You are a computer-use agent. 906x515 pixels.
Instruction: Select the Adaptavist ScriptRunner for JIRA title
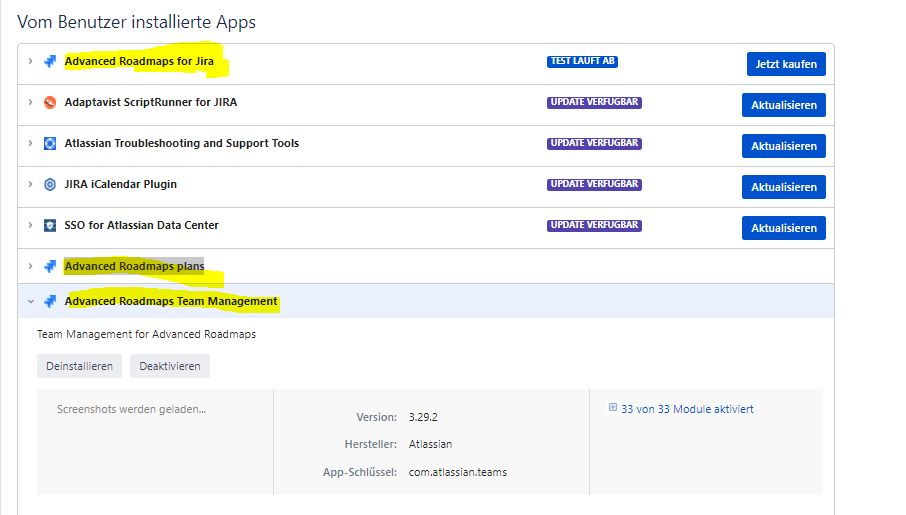(x=151, y=102)
